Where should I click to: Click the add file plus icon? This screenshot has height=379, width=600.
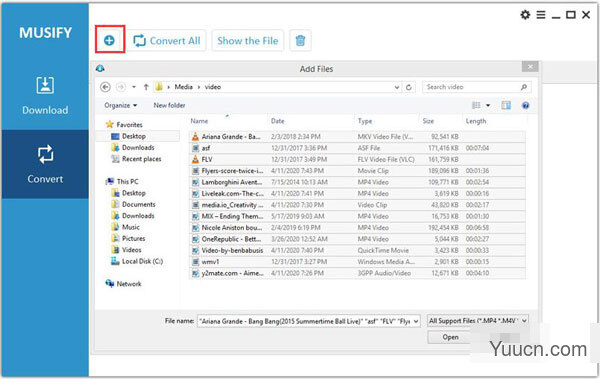coord(109,40)
